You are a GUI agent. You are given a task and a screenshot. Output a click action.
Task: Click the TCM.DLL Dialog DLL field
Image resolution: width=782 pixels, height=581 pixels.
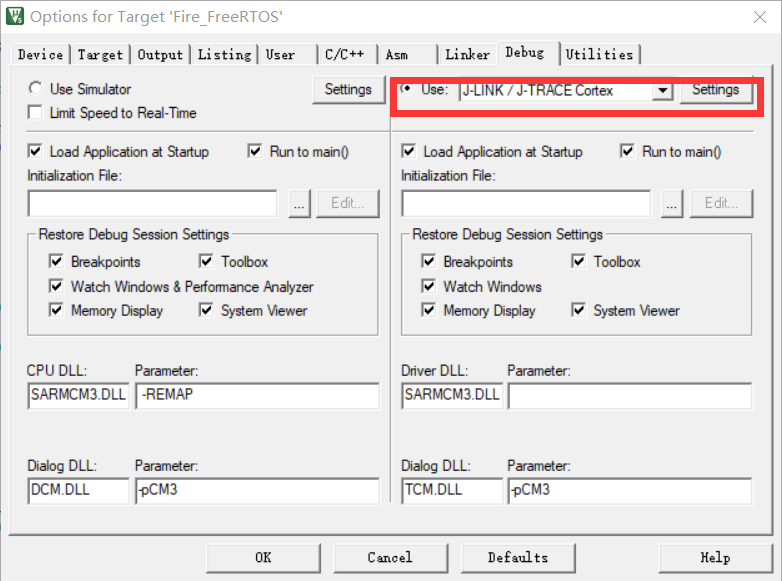(452, 491)
